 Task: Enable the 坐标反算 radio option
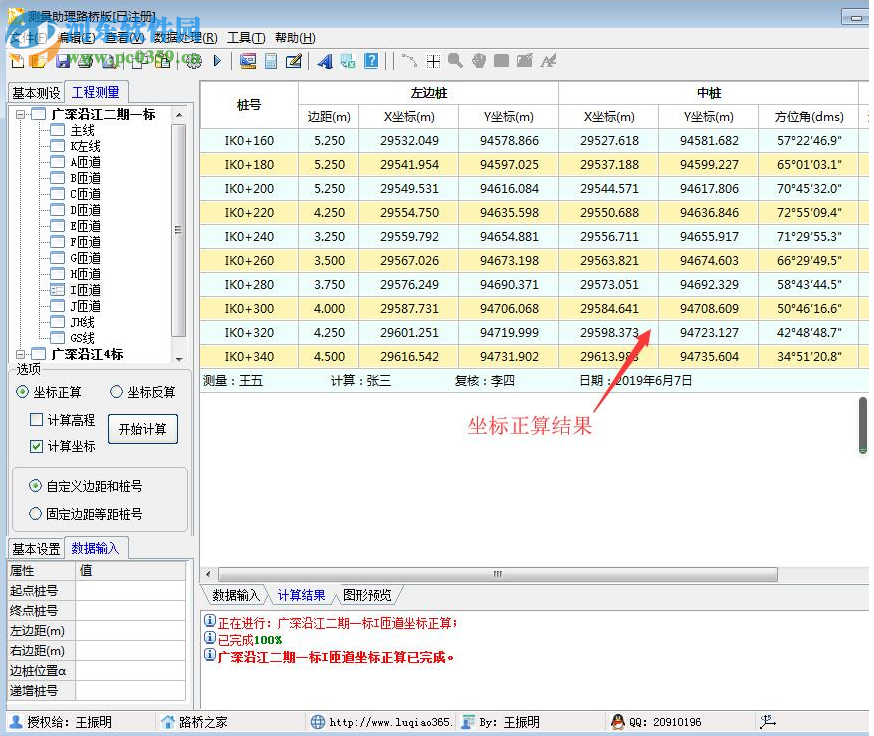(x=116, y=390)
